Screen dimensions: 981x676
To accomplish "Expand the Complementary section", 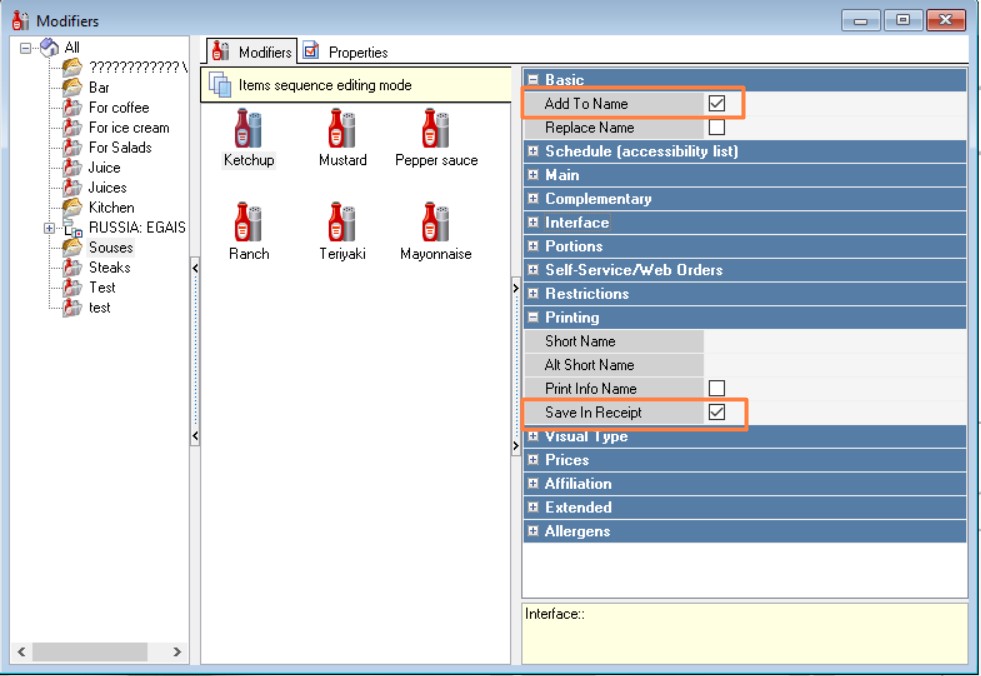I will tap(533, 198).
